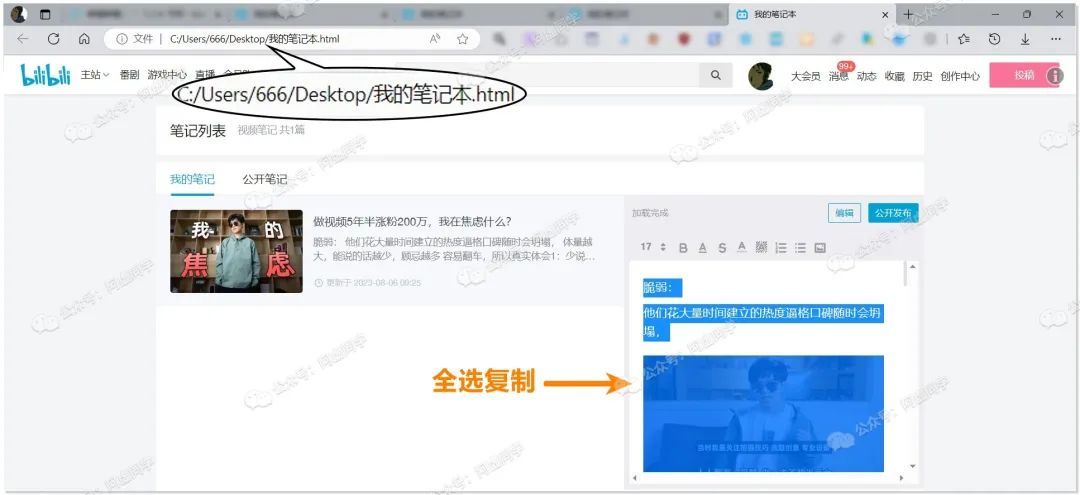1080x495 pixels.
Task: Switch to 公开笔记 tab
Action: [x=264, y=179]
